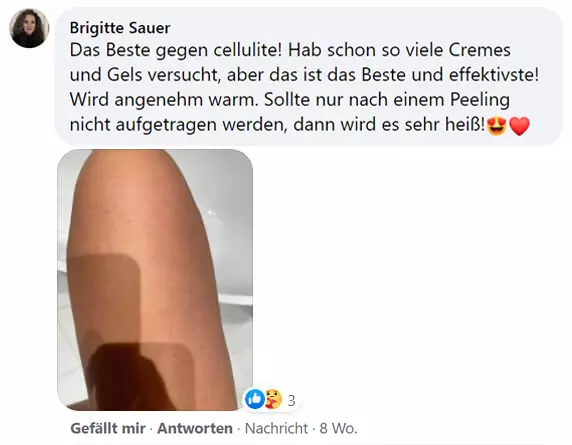
Task: Click the red heart emoji in the comment
Action: coord(519,126)
